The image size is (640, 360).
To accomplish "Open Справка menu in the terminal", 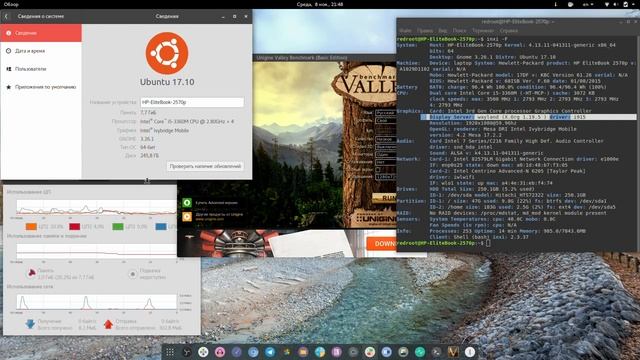I will point(509,31).
